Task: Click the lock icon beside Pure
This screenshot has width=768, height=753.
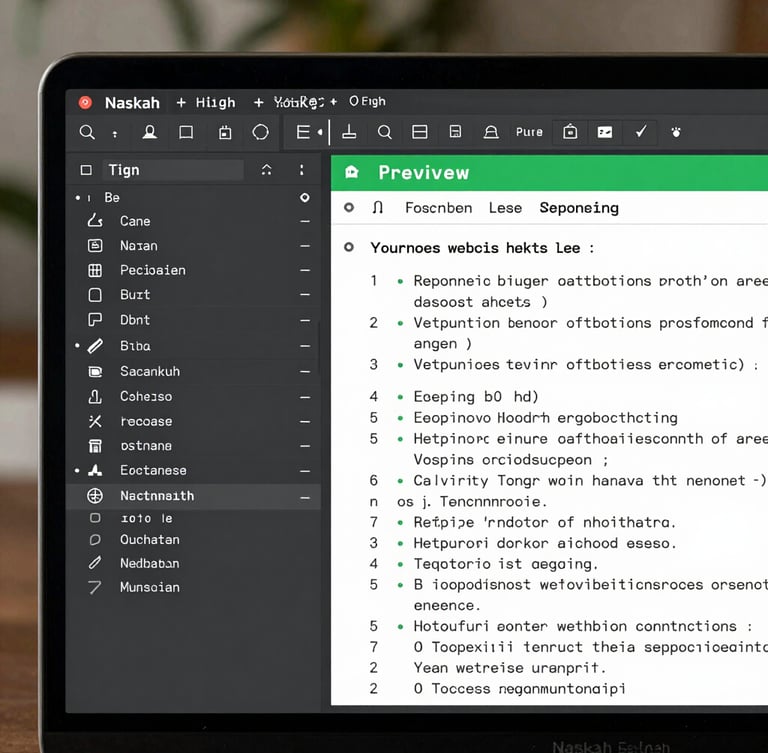Action: tap(491, 132)
